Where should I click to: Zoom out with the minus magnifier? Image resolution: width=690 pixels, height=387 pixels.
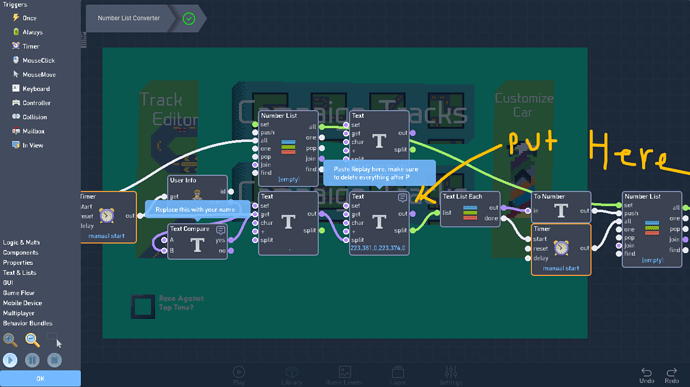click(32, 339)
